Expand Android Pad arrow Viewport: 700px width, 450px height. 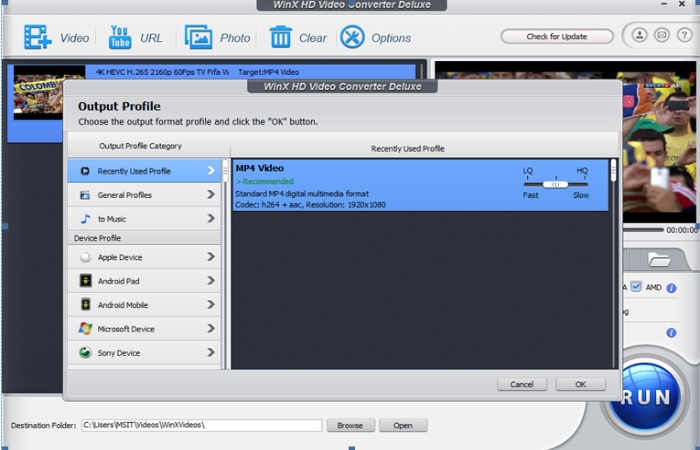point(211,281)
